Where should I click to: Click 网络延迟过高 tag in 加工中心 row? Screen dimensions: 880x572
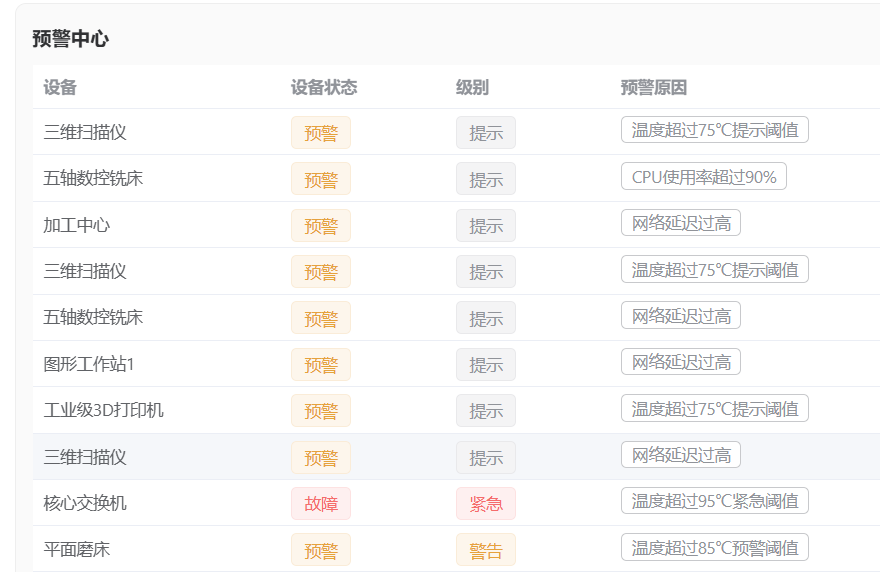point(681,223)
